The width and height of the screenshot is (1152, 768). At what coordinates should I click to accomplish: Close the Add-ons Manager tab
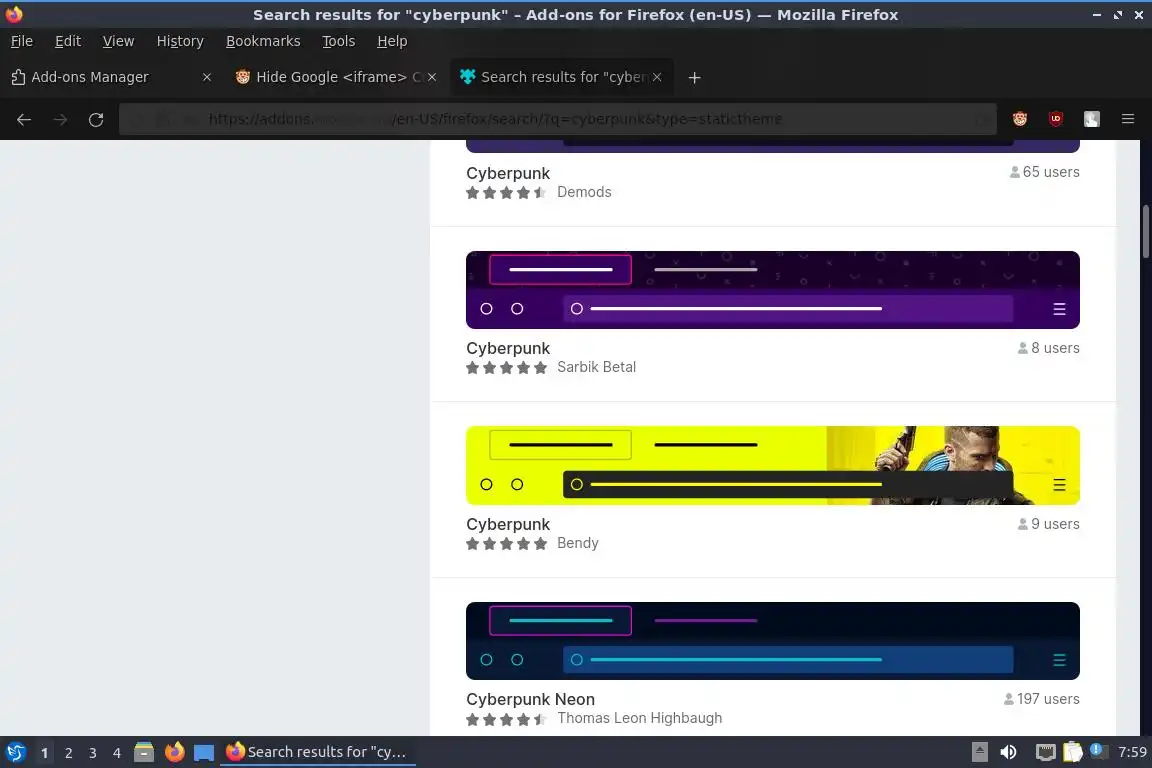206,77
